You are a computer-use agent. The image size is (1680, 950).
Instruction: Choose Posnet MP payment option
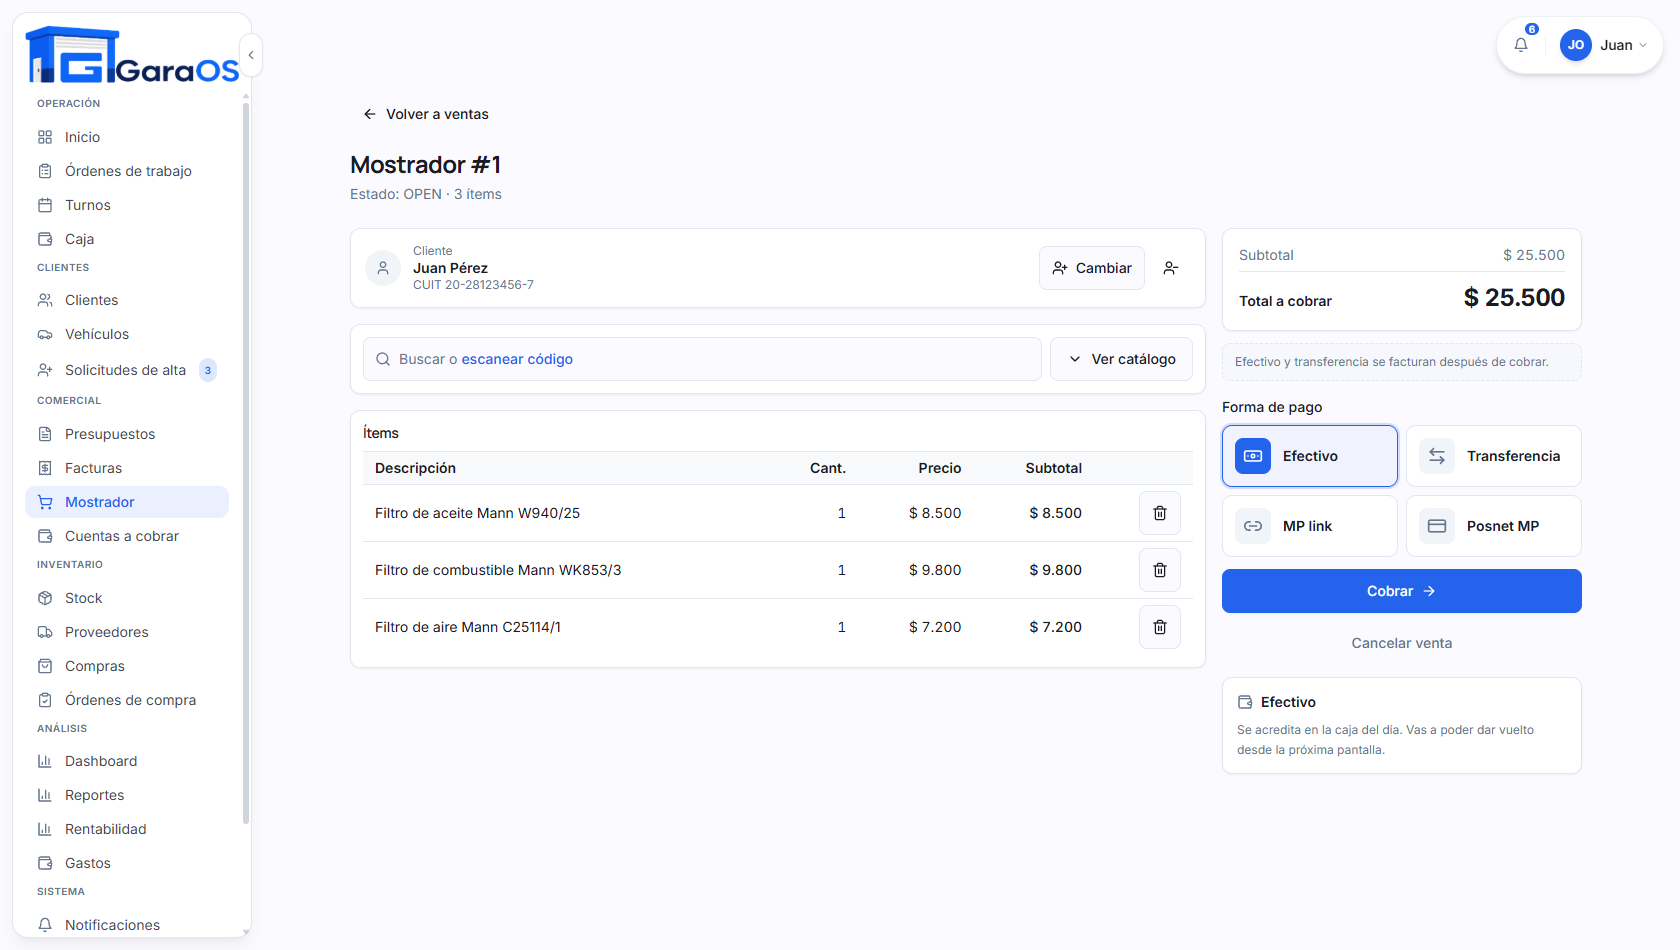coord(1494,526)
